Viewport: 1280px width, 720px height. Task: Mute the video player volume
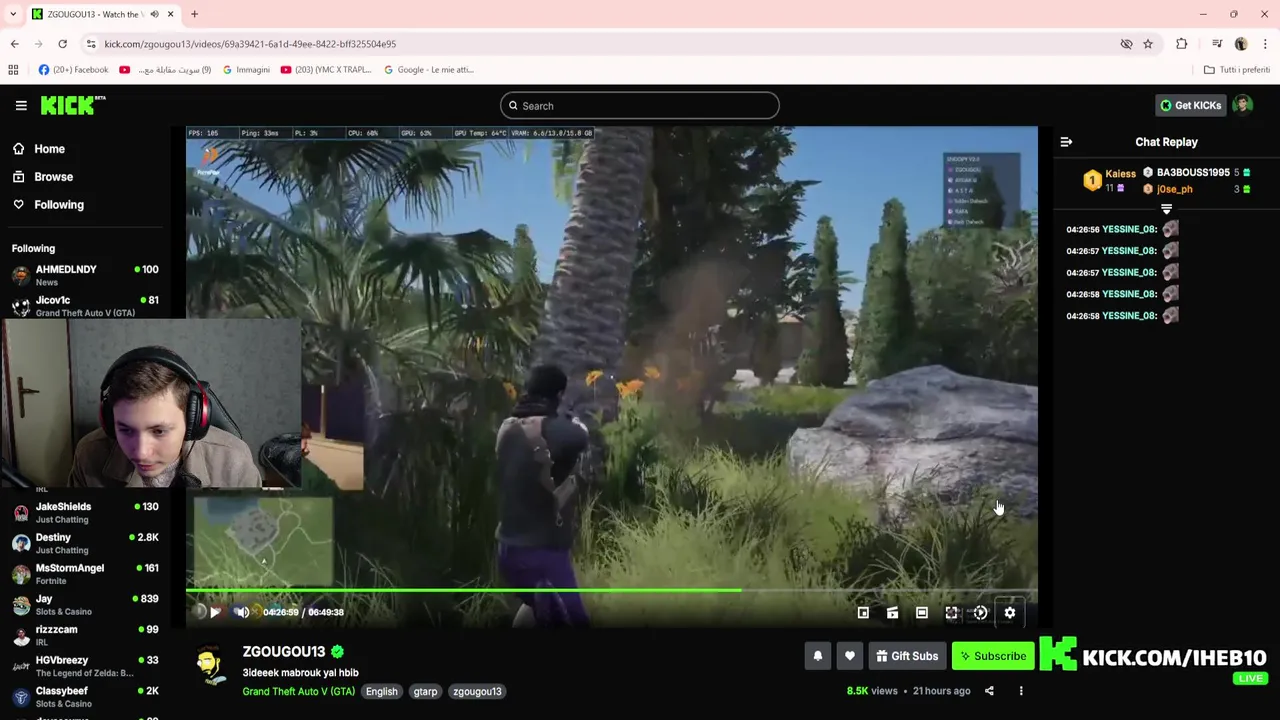(241, 612)
